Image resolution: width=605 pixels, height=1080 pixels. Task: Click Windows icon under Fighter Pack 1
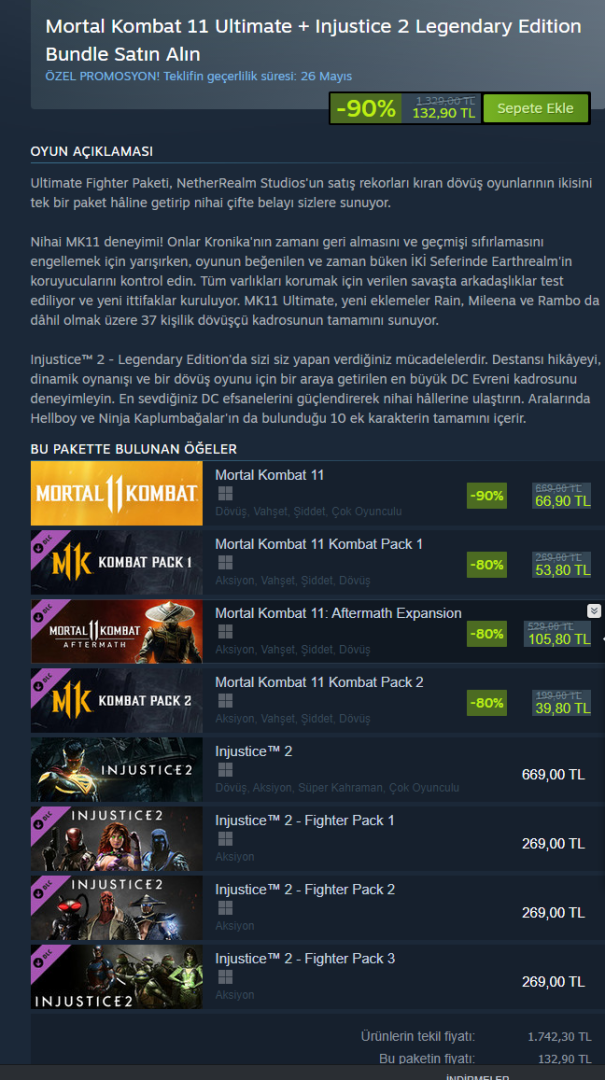pyautogui.click(x=225, y=839)
